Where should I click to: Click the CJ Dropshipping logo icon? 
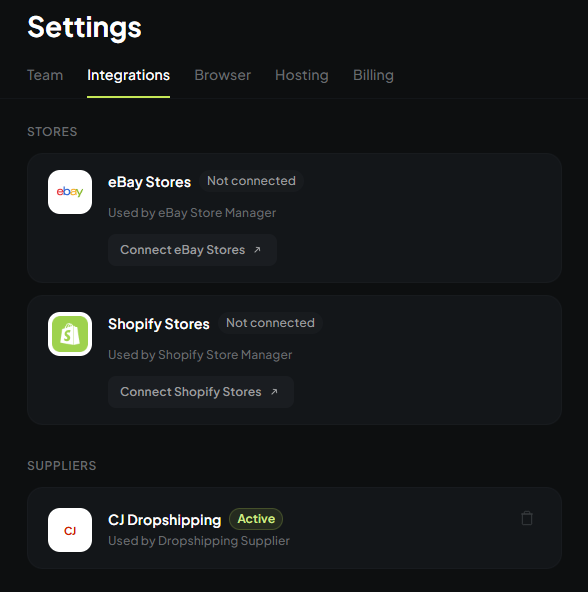pyautogui.click(x=70, y=530)
